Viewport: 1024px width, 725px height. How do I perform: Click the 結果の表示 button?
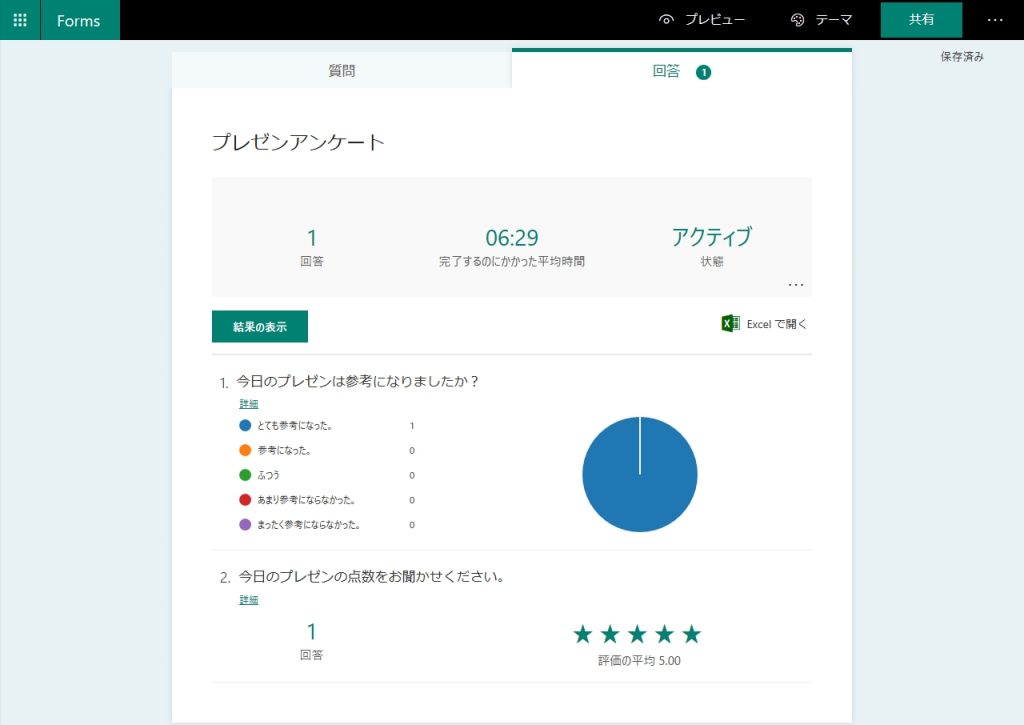(x=259, y=325)
